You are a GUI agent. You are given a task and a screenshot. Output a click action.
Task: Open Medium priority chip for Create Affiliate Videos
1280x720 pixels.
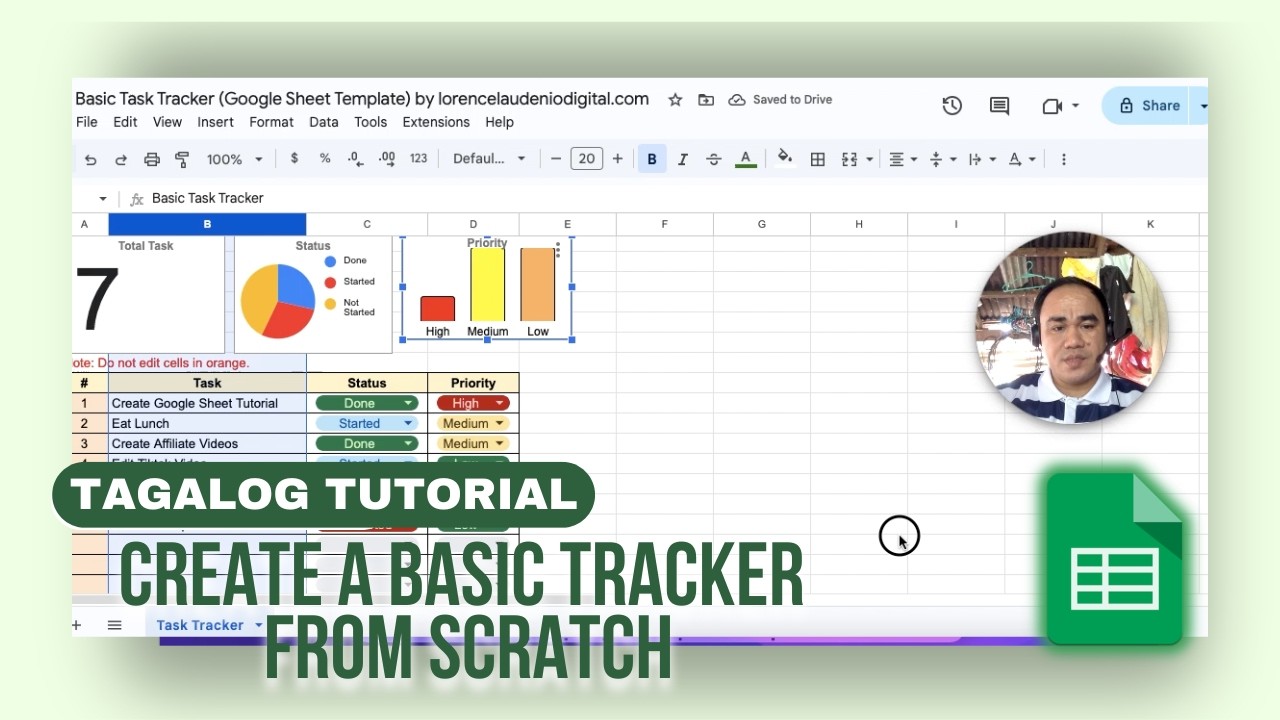tap(473, 443)
